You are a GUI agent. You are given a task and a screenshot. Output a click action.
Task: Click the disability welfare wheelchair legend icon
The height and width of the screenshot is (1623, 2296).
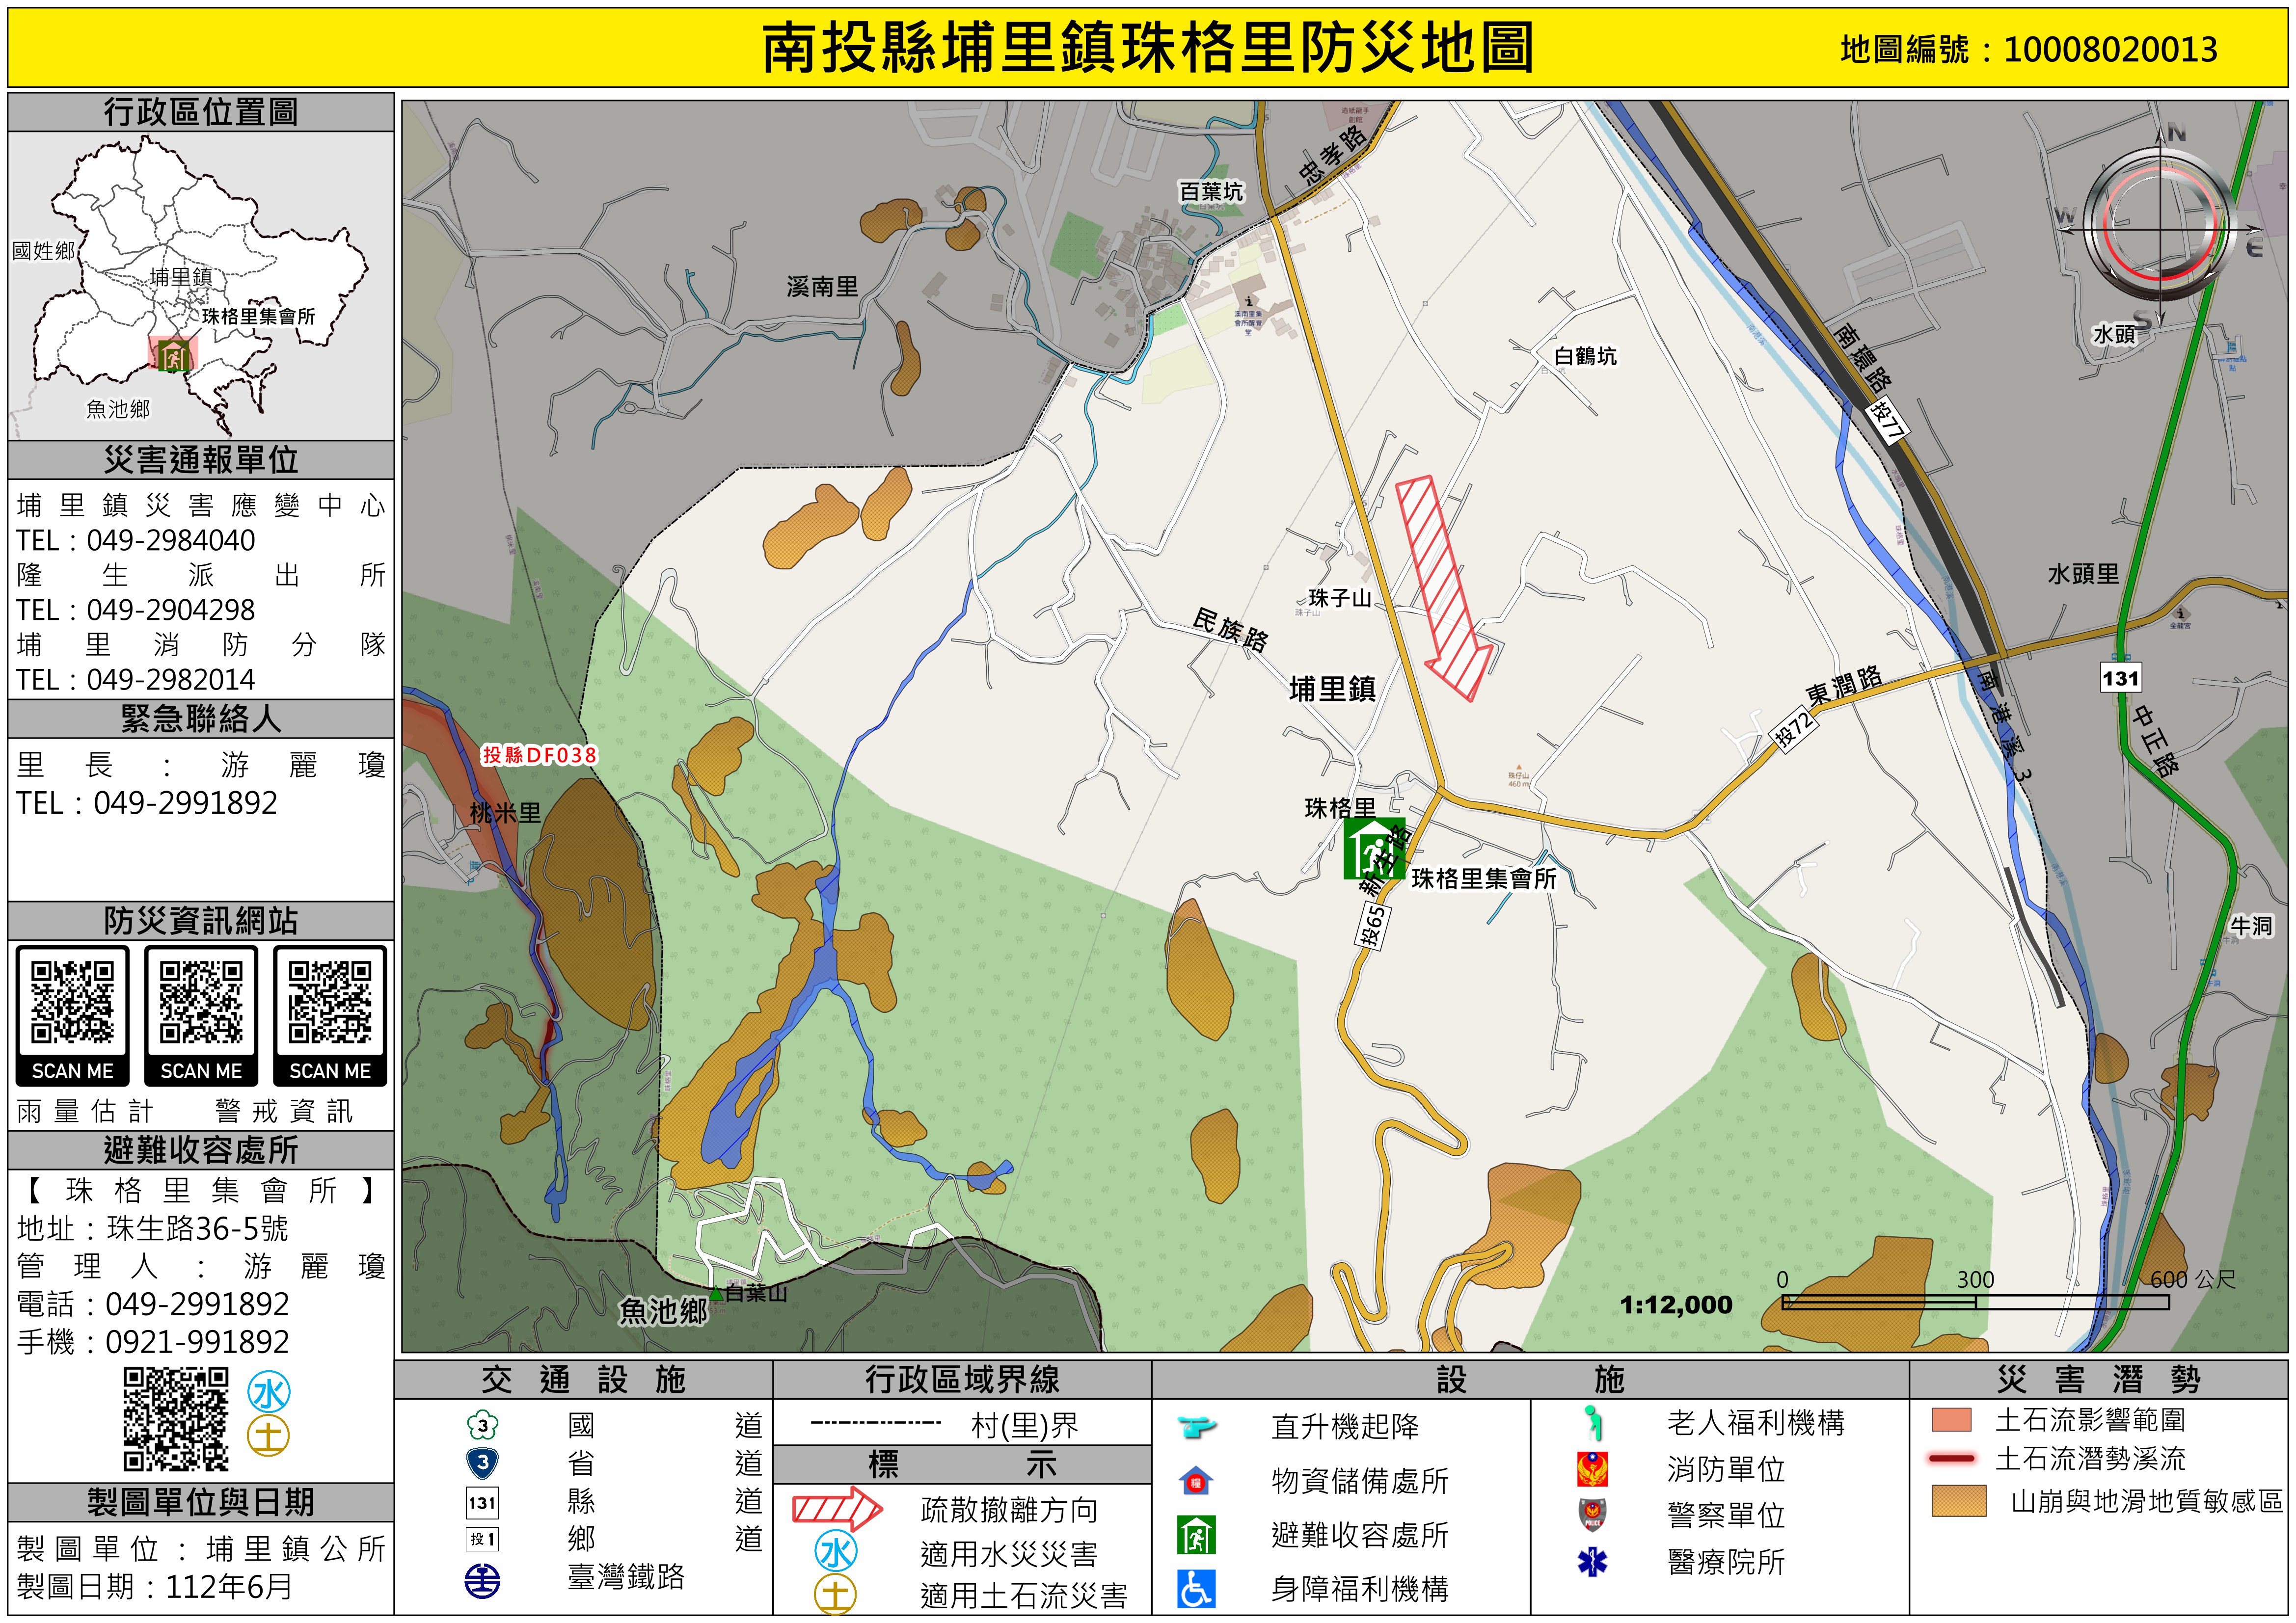1196,1589
